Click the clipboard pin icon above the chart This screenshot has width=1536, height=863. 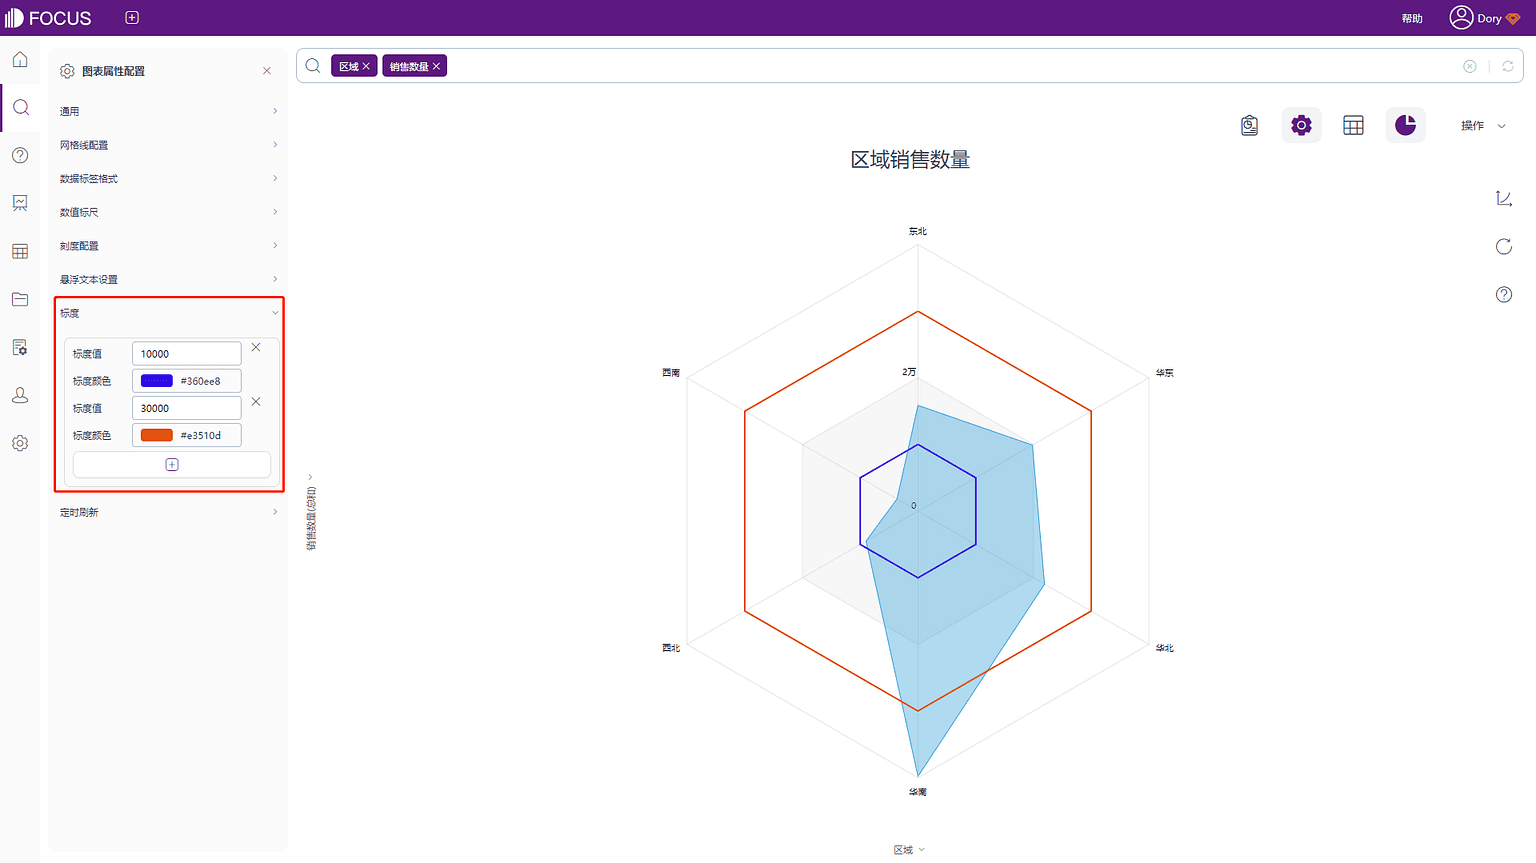coord(1249,125)
